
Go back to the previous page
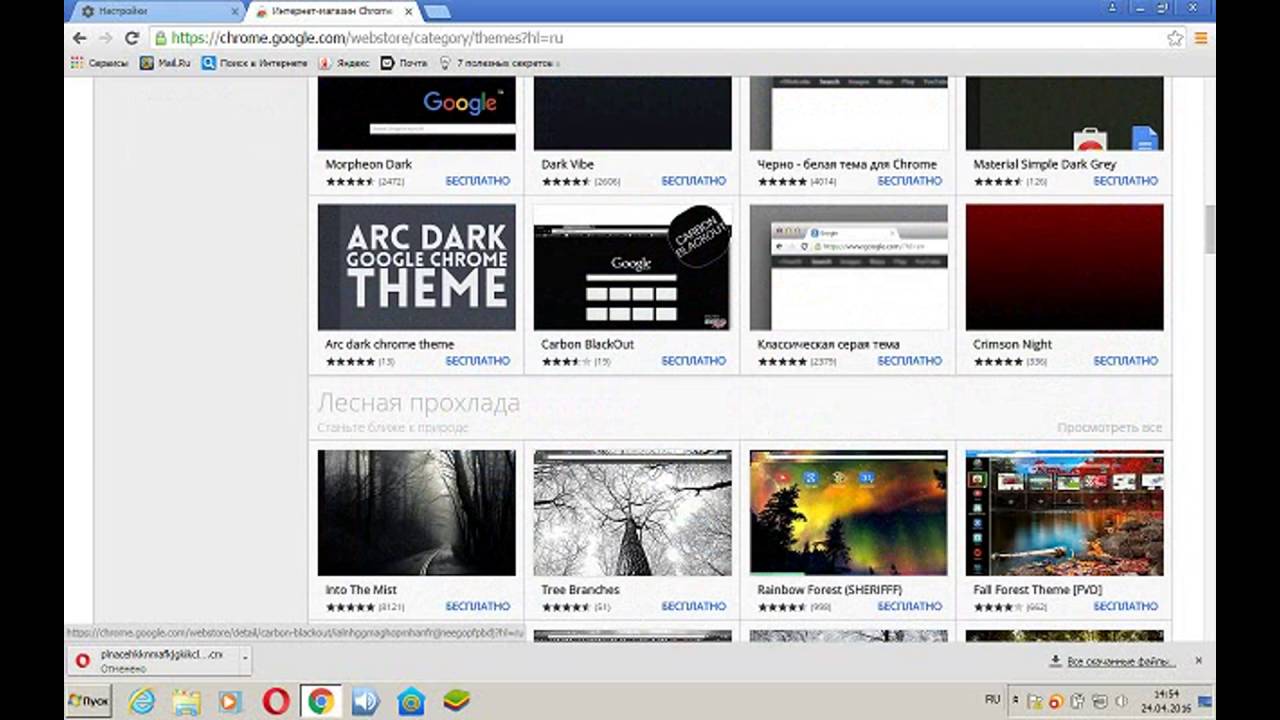pyautogui.click(x=80, y=38)
